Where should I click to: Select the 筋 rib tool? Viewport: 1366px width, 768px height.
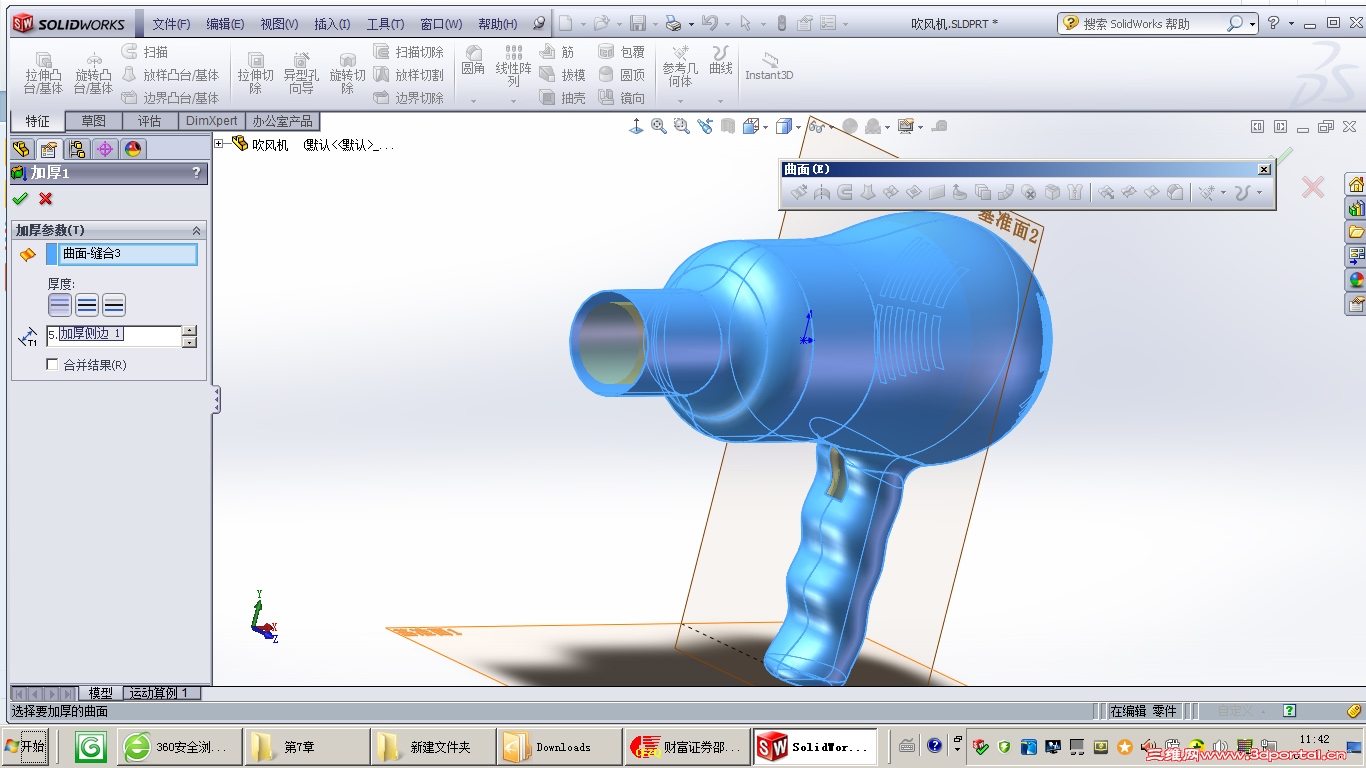(557, 52)
